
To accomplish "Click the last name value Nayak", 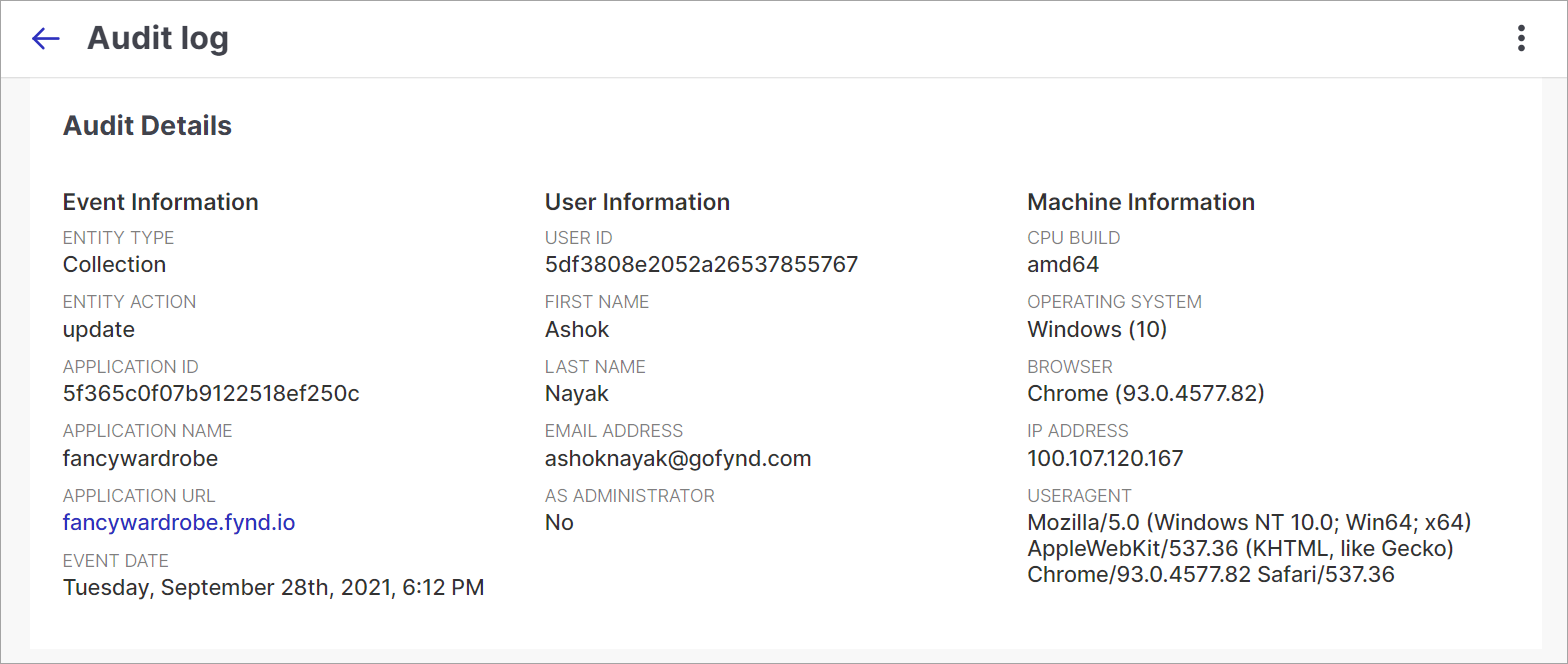I will coord(577,394).
